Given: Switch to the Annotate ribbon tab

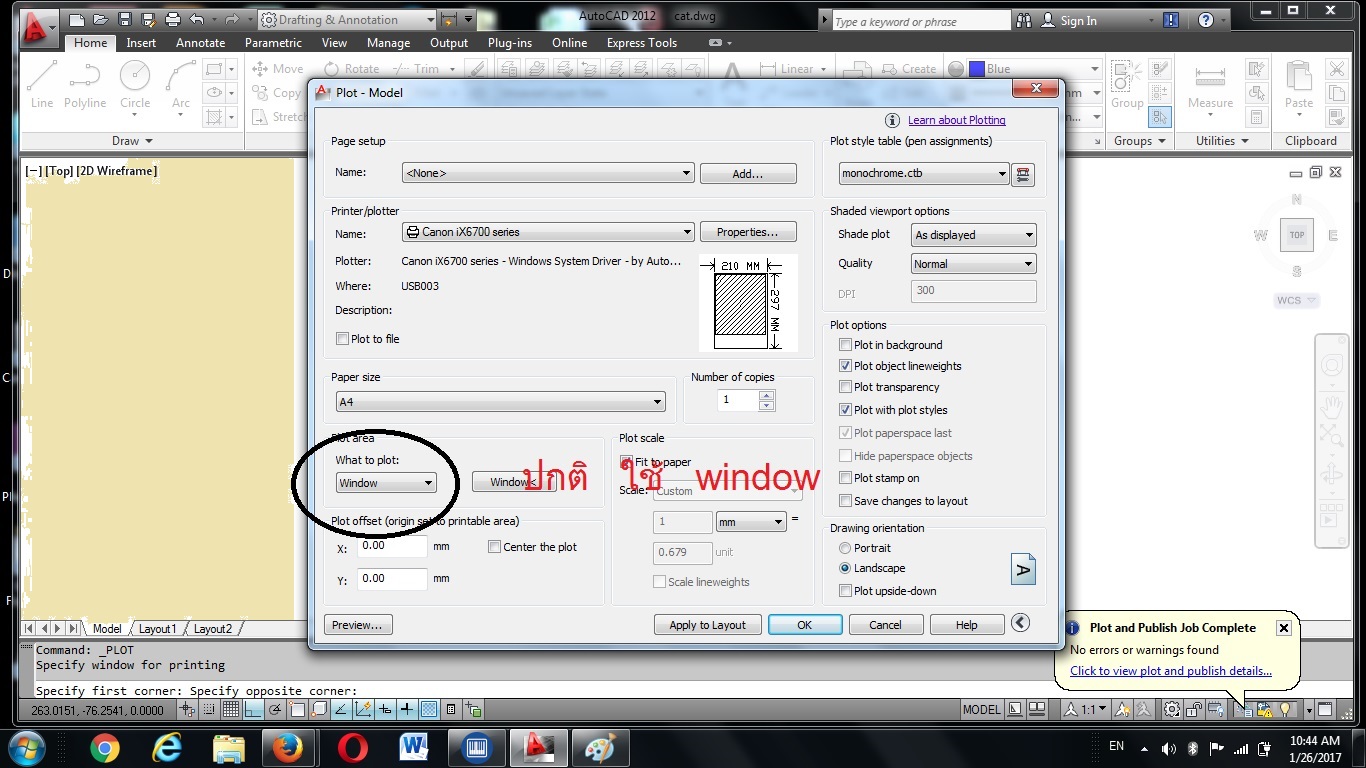Looking at the screenshot, I should tap(201, 43).
